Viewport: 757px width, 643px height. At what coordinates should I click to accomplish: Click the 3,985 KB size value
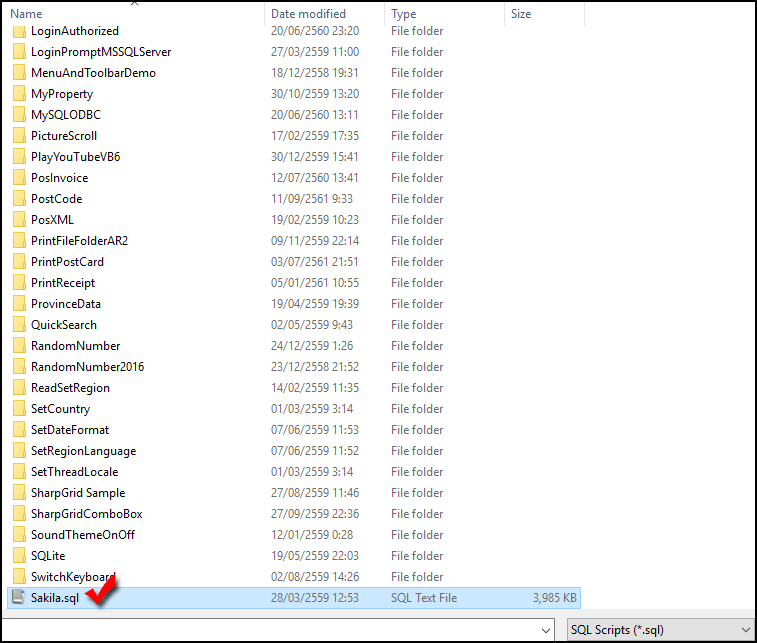click(x=555, y=598)
